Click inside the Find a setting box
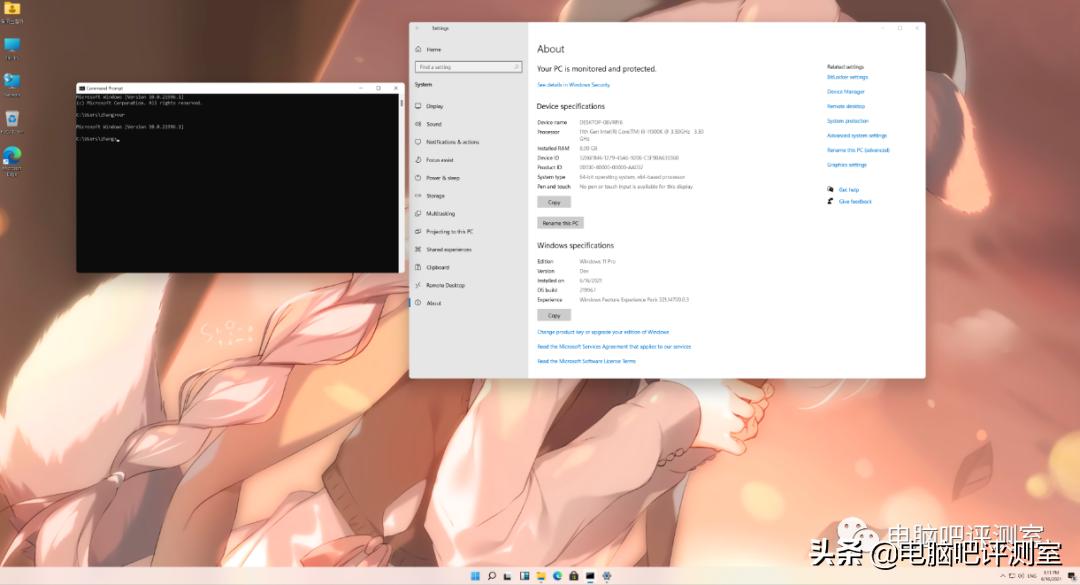This screenshot has height=585, width=1080. 468,66
